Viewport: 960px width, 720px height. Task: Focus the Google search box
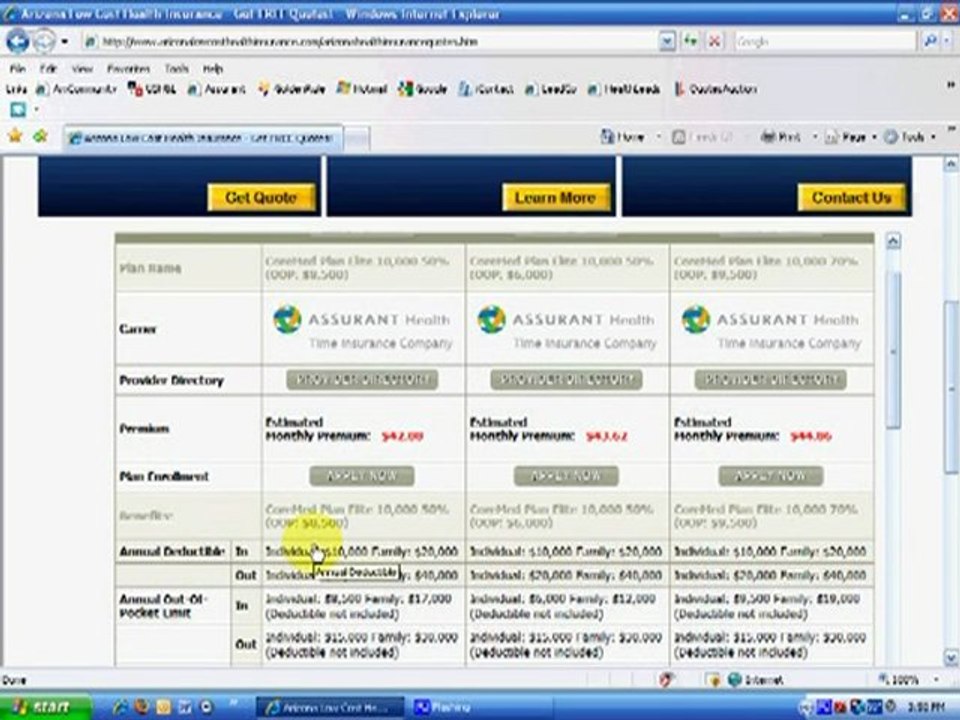click(825, 42)
